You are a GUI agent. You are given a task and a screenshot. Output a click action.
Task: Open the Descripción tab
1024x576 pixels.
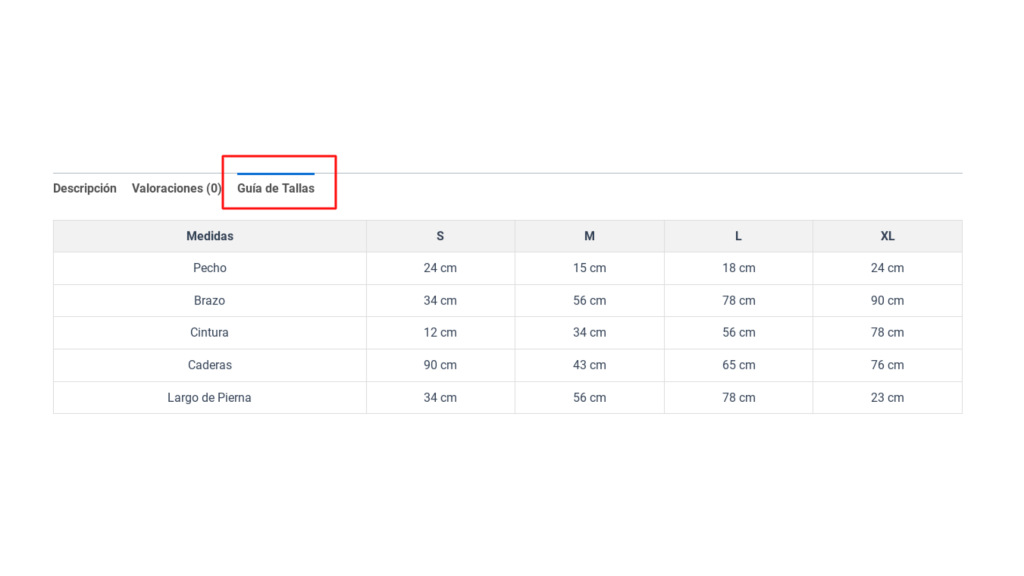coord(85,188)
